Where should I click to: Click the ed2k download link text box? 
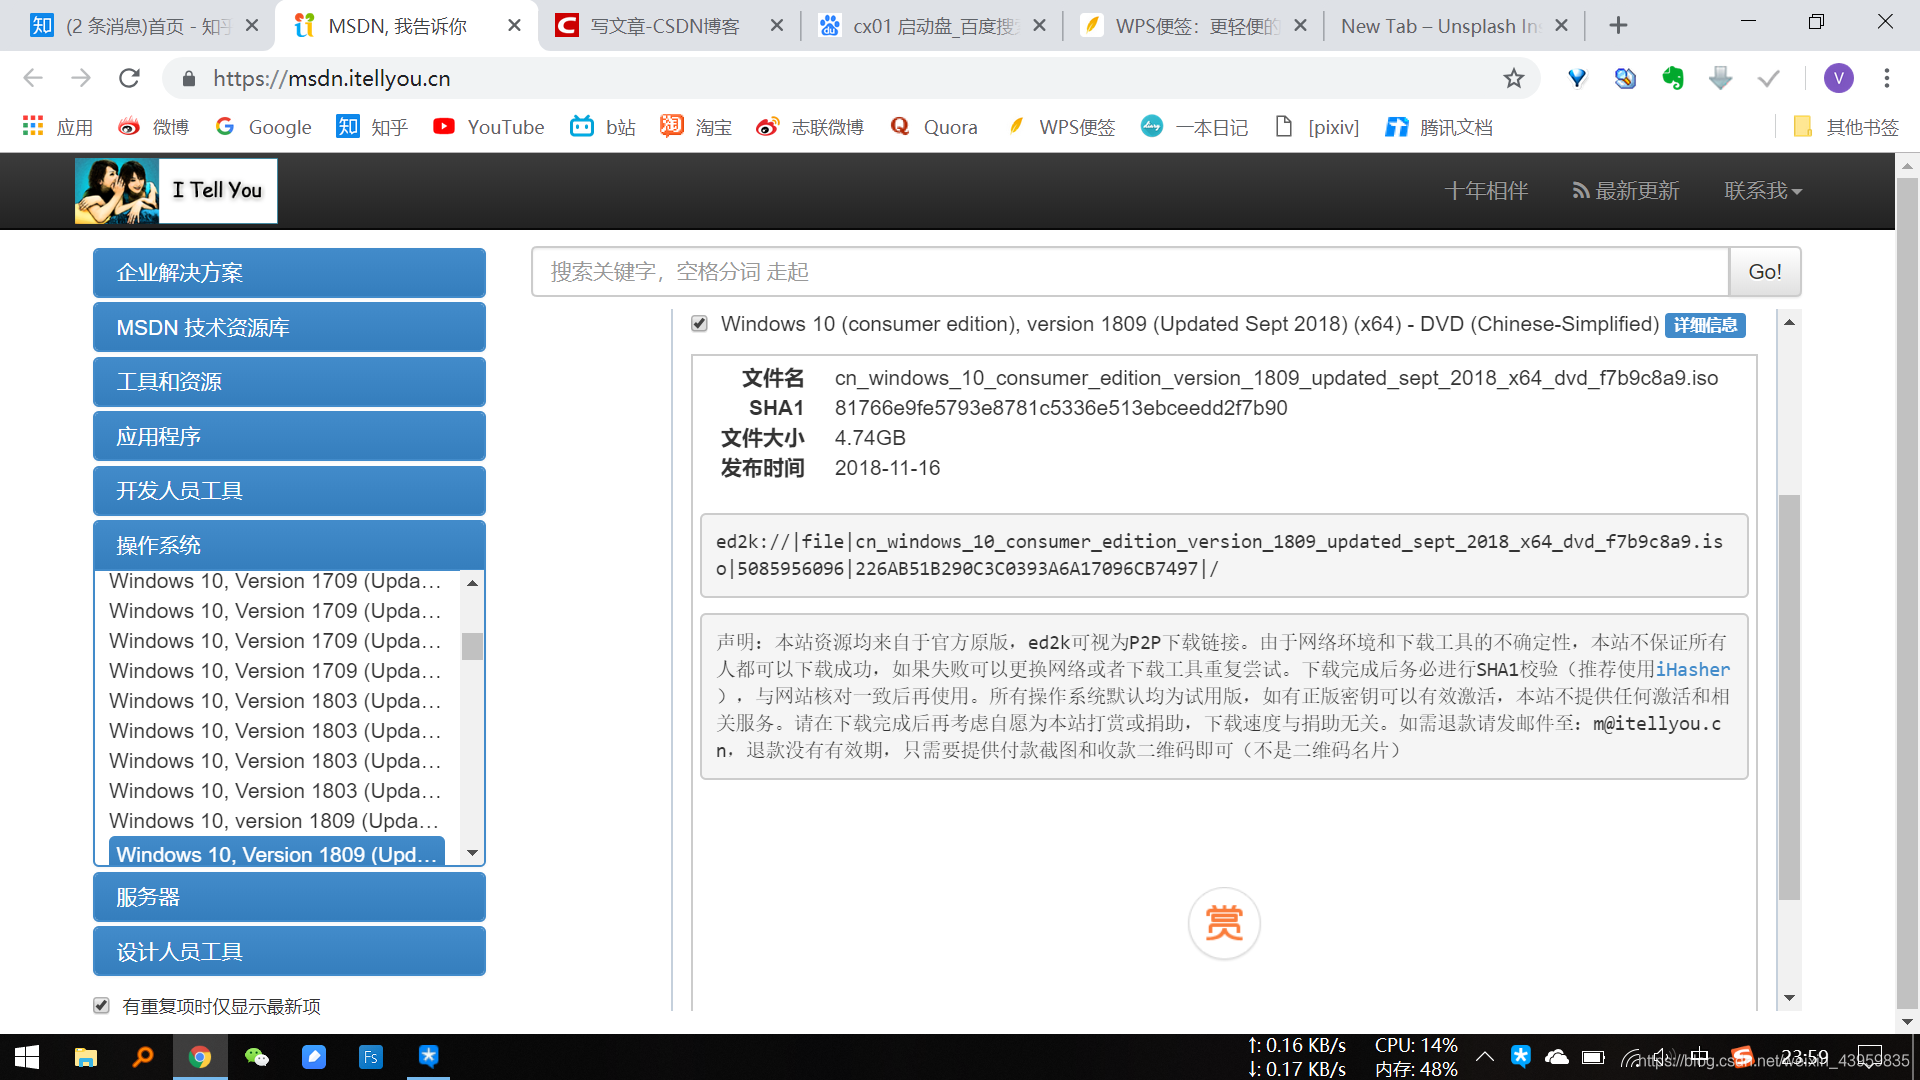point(1224,555)
